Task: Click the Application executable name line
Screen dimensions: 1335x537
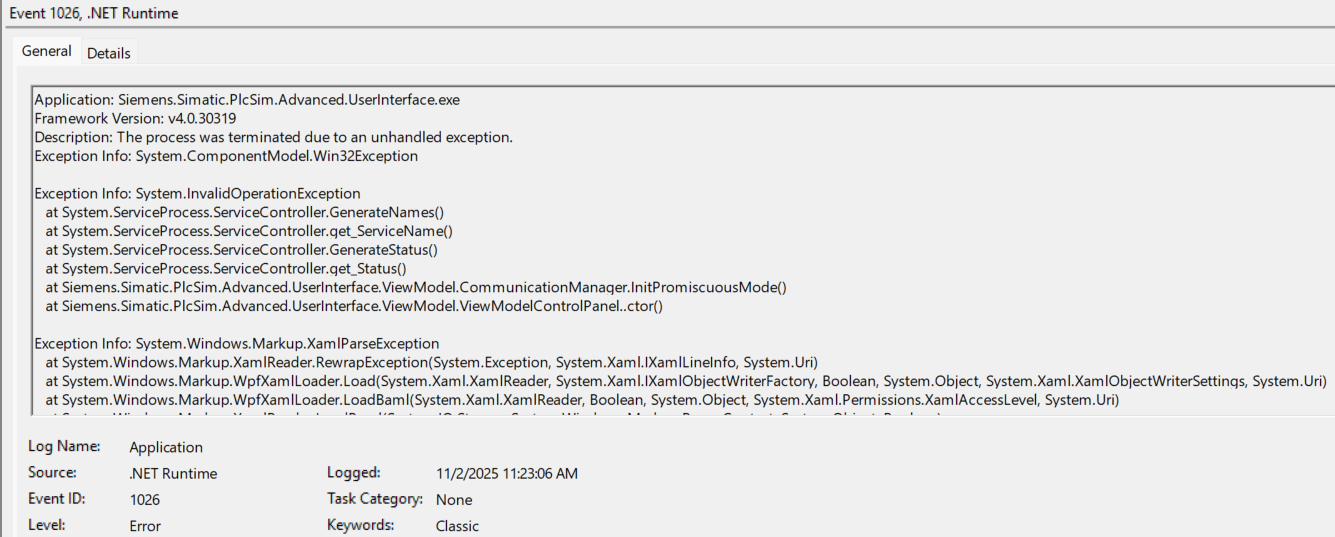Action: tap(247, 100)
